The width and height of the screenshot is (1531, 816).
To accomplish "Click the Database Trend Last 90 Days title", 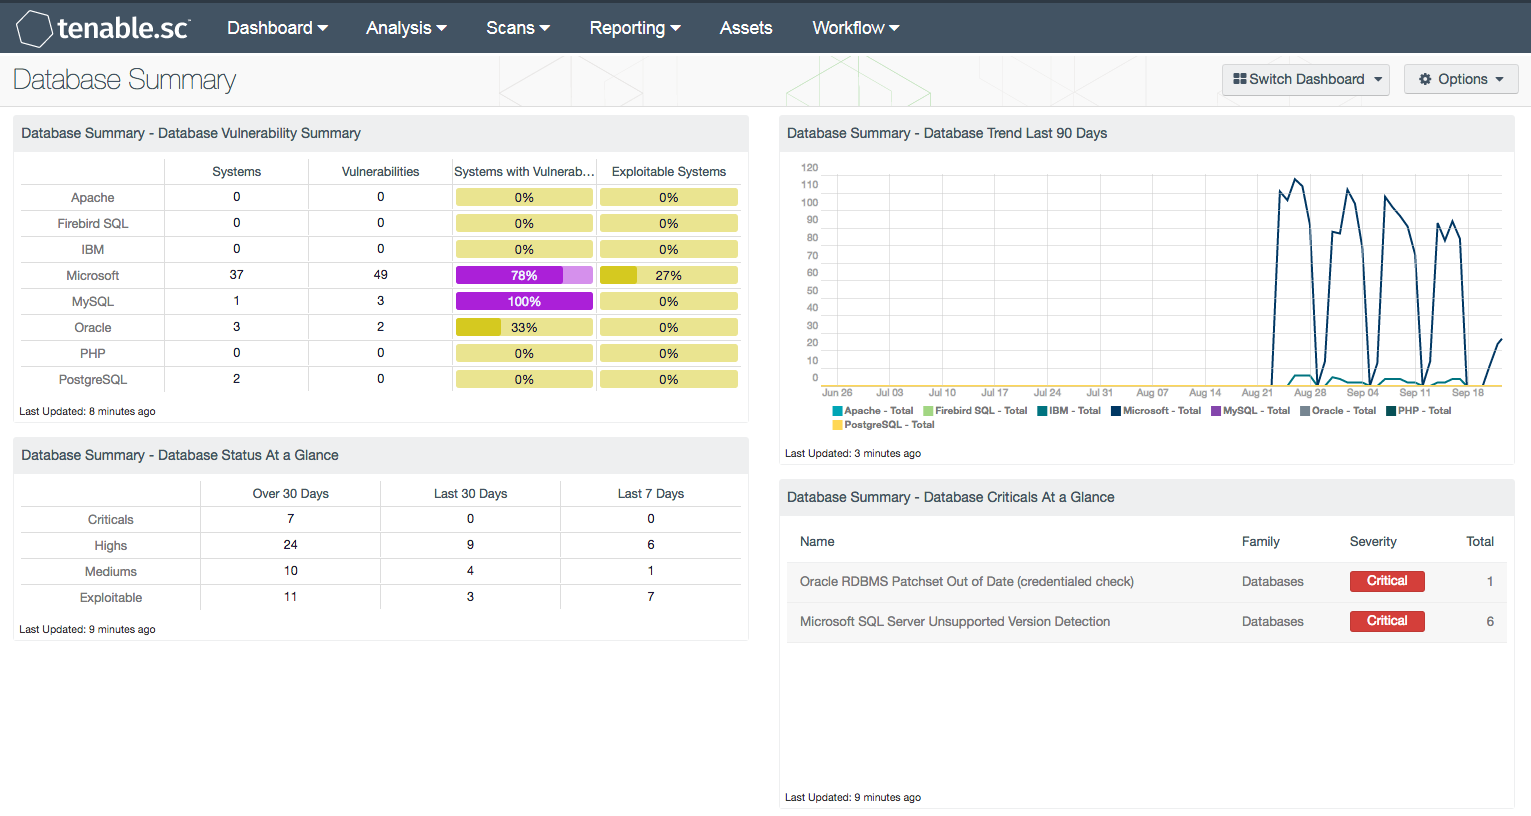I will (x=947, y=133).
